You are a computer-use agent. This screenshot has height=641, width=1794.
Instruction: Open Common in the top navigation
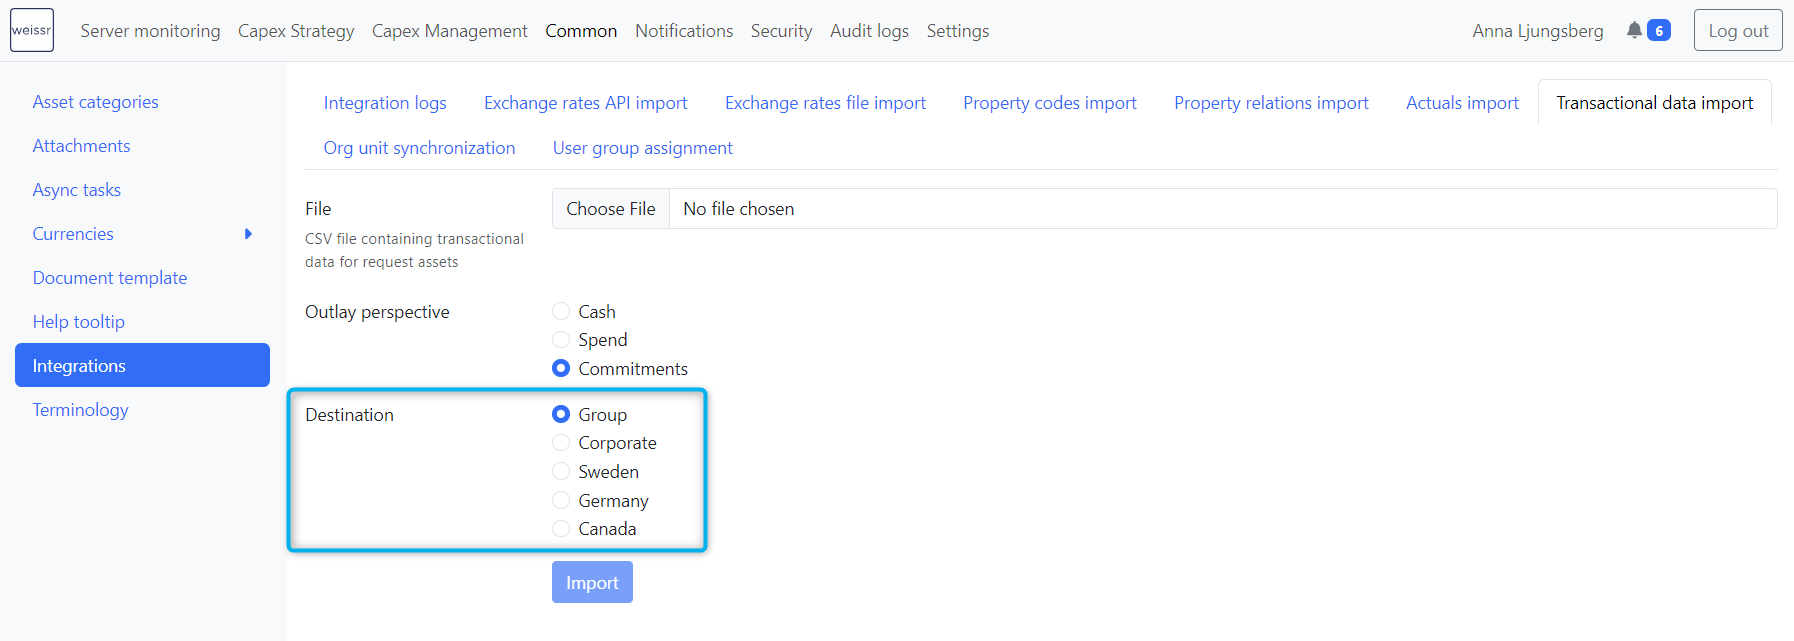point(581,31)
